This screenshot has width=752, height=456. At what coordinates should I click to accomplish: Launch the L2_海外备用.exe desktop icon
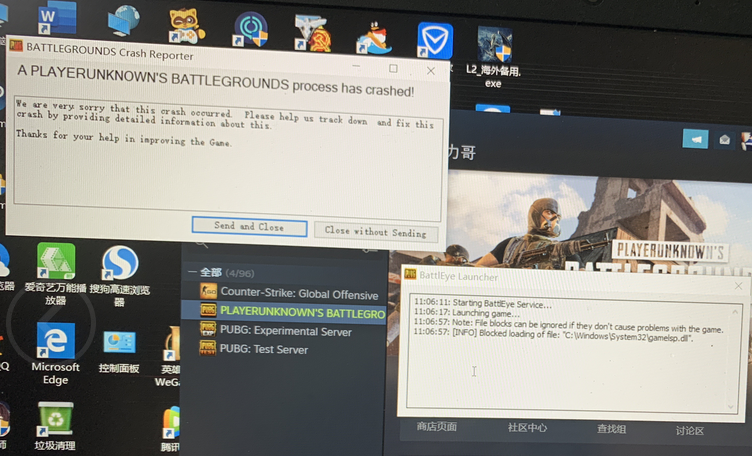pyautogui.click(x=494, y=57)
